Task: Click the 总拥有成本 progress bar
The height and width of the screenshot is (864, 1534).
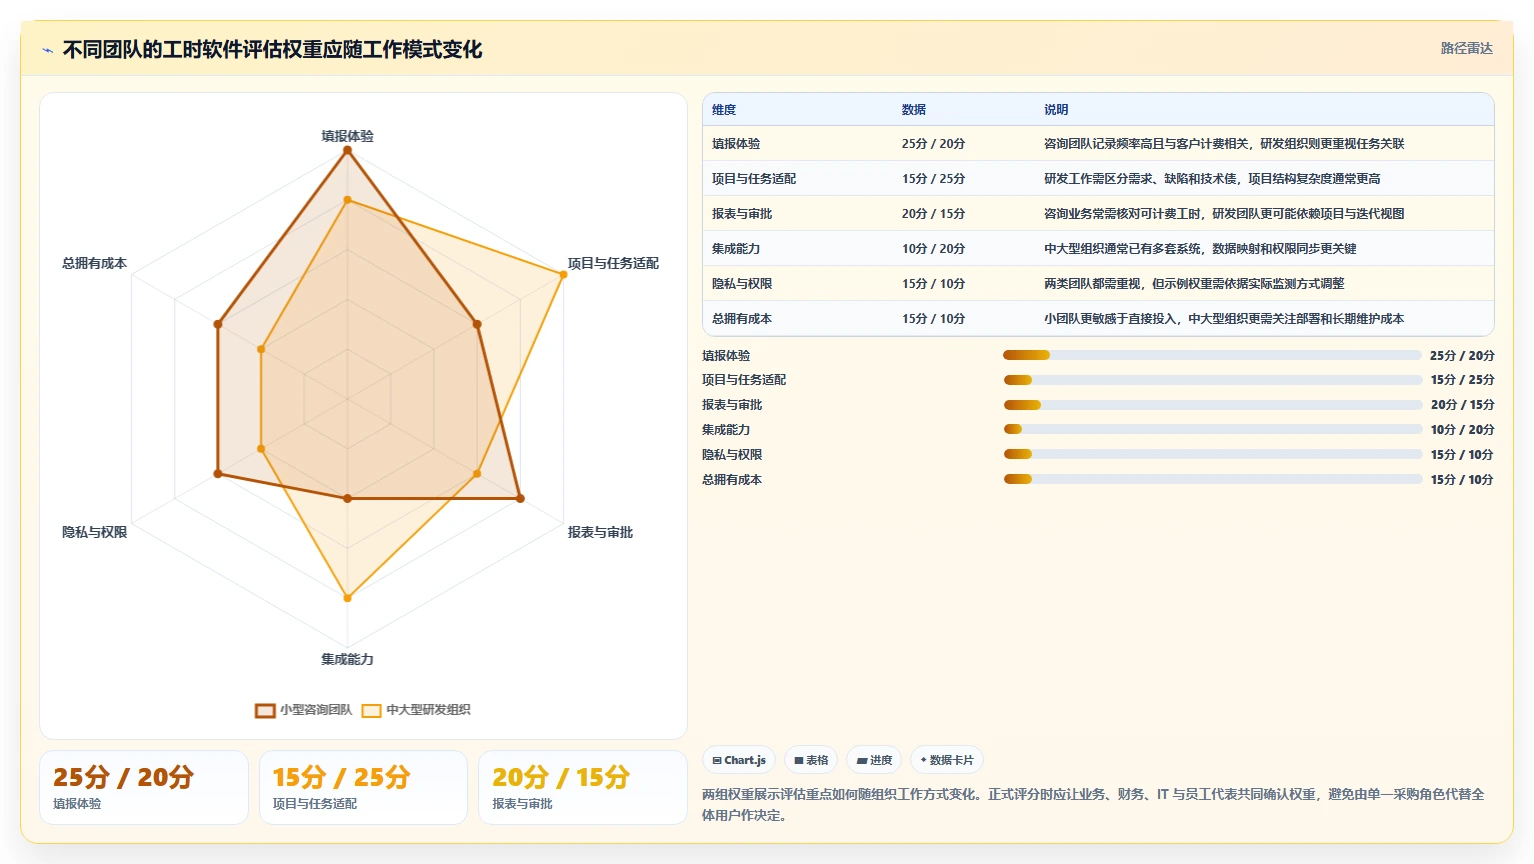Action: 1212,479
